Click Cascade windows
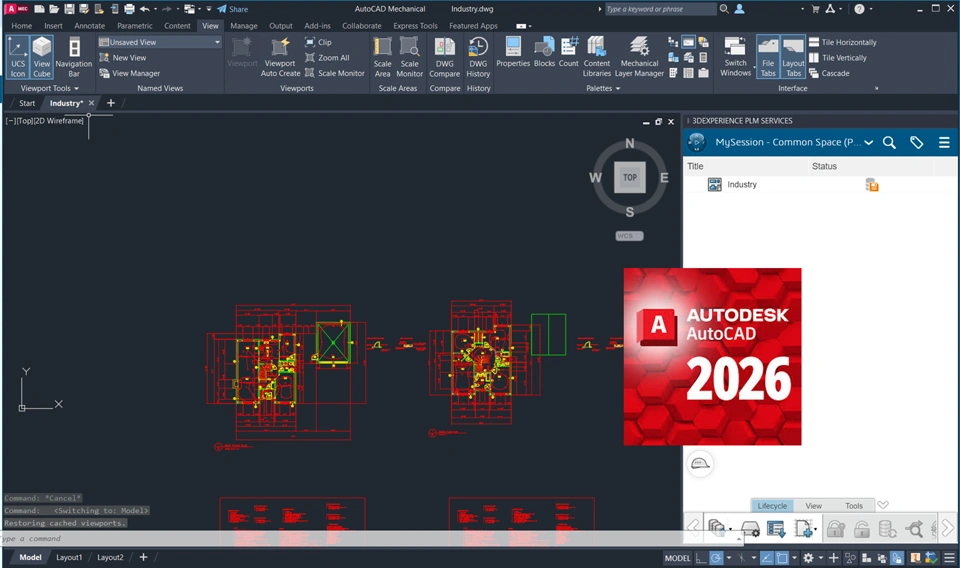This screenshot has width=960, height=568. [x=829, y=73]
